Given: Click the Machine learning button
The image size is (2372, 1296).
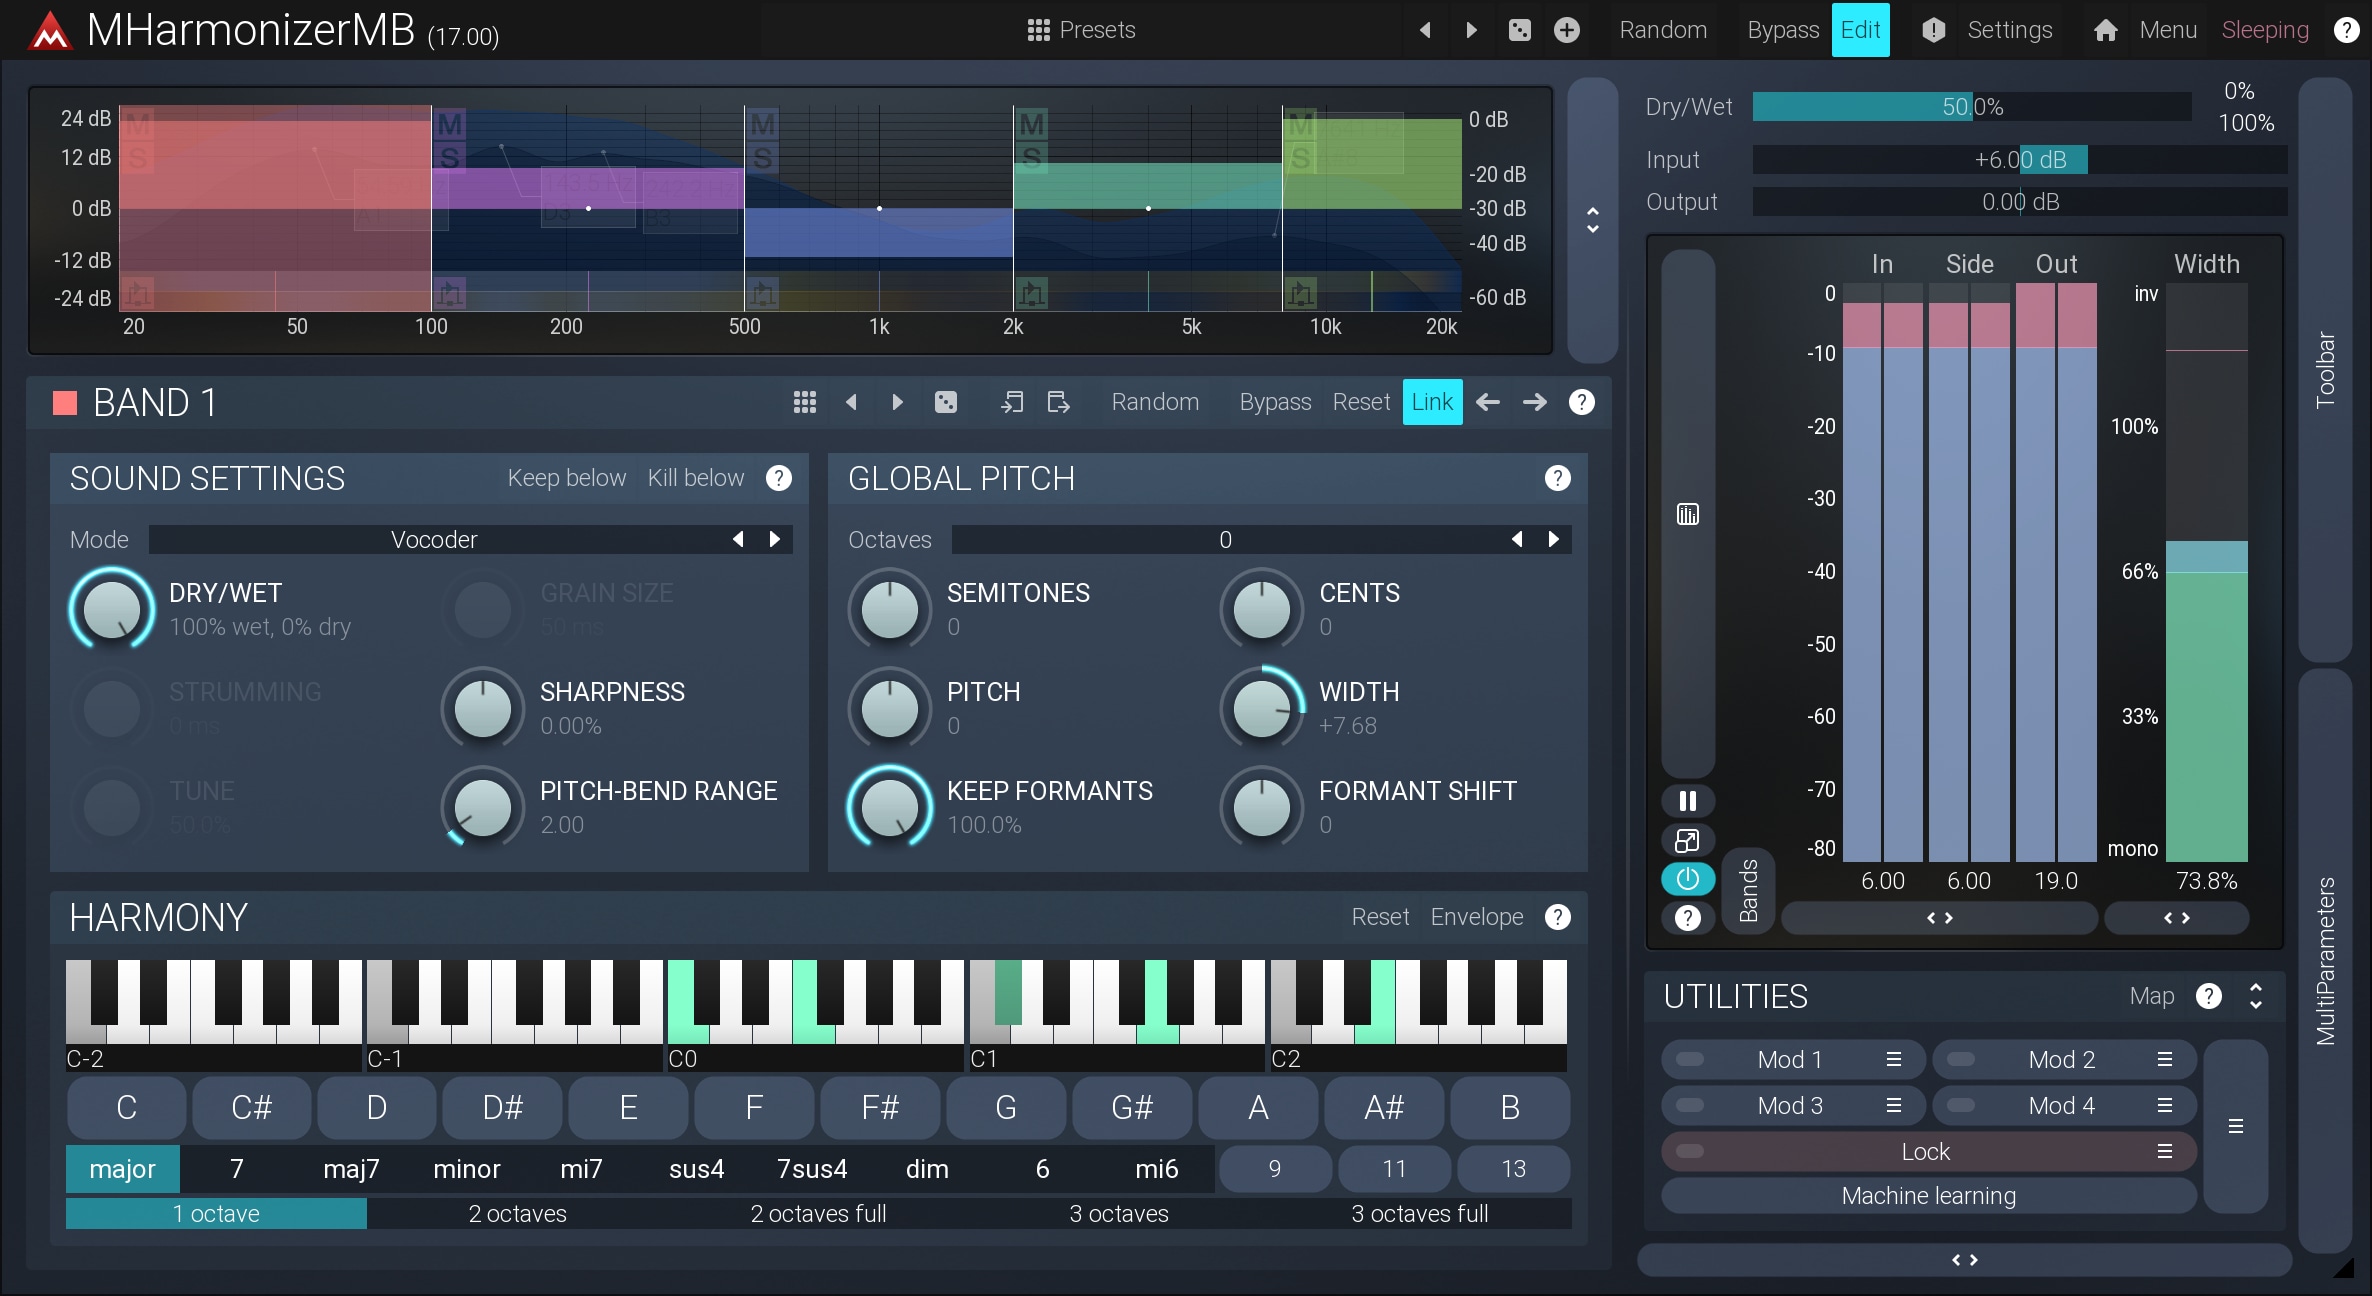Looking at the screenshot, I should click(1927, 1196).
